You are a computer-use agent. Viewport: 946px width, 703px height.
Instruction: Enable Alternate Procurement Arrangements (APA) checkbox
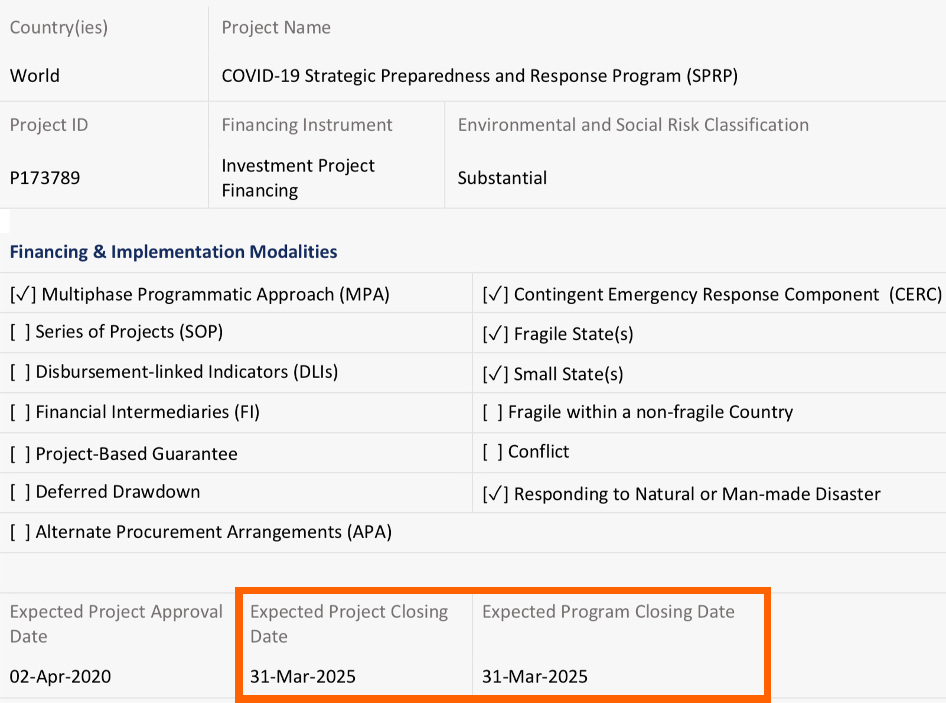[x=20, y=532]
